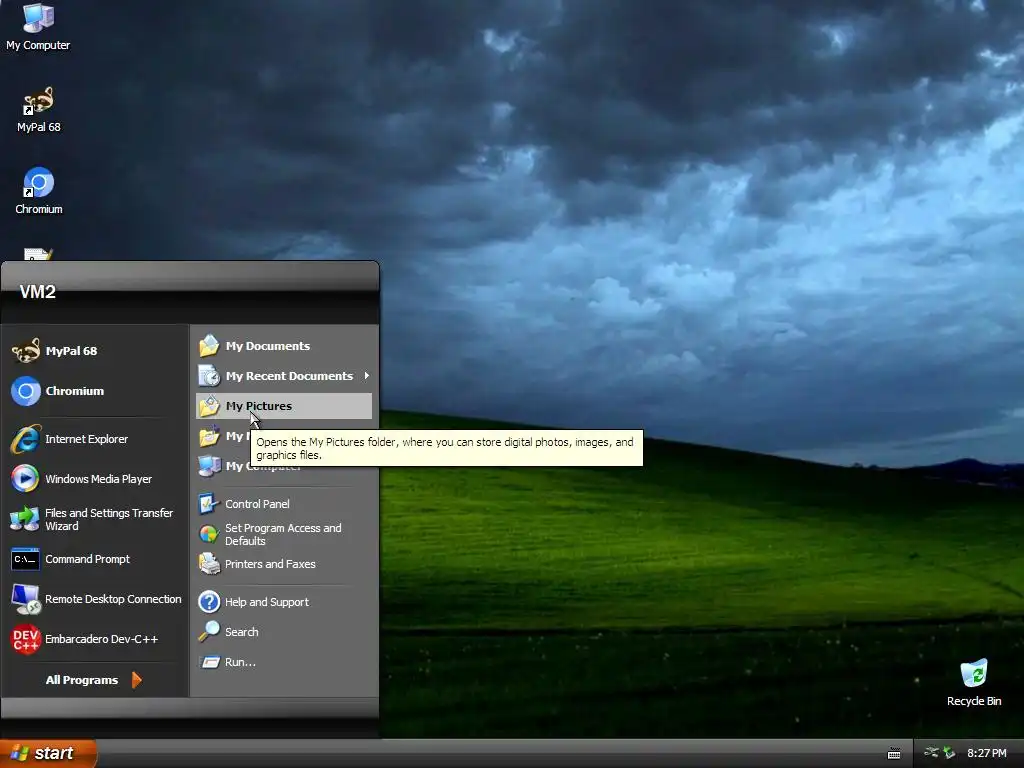Open Set Program Access and Defaults
The height and width of the screenshot is (768, 1024).
pyautogui.click(x=284, y=534)
